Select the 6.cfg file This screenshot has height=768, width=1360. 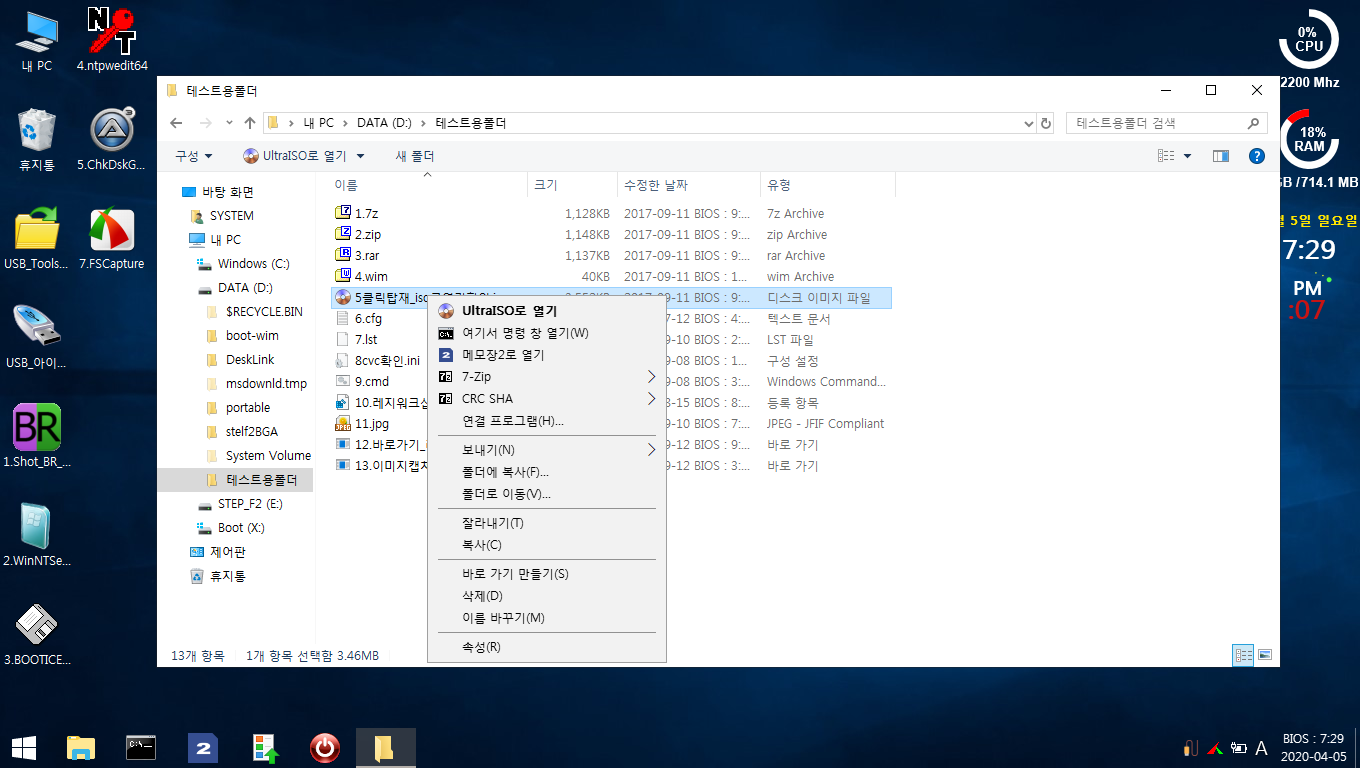pos(368,318)
